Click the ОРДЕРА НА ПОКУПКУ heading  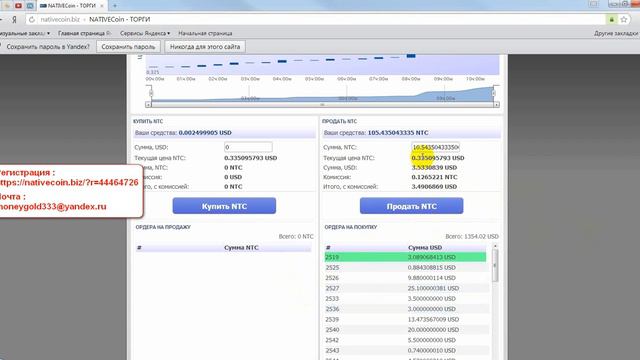[351, 227]
